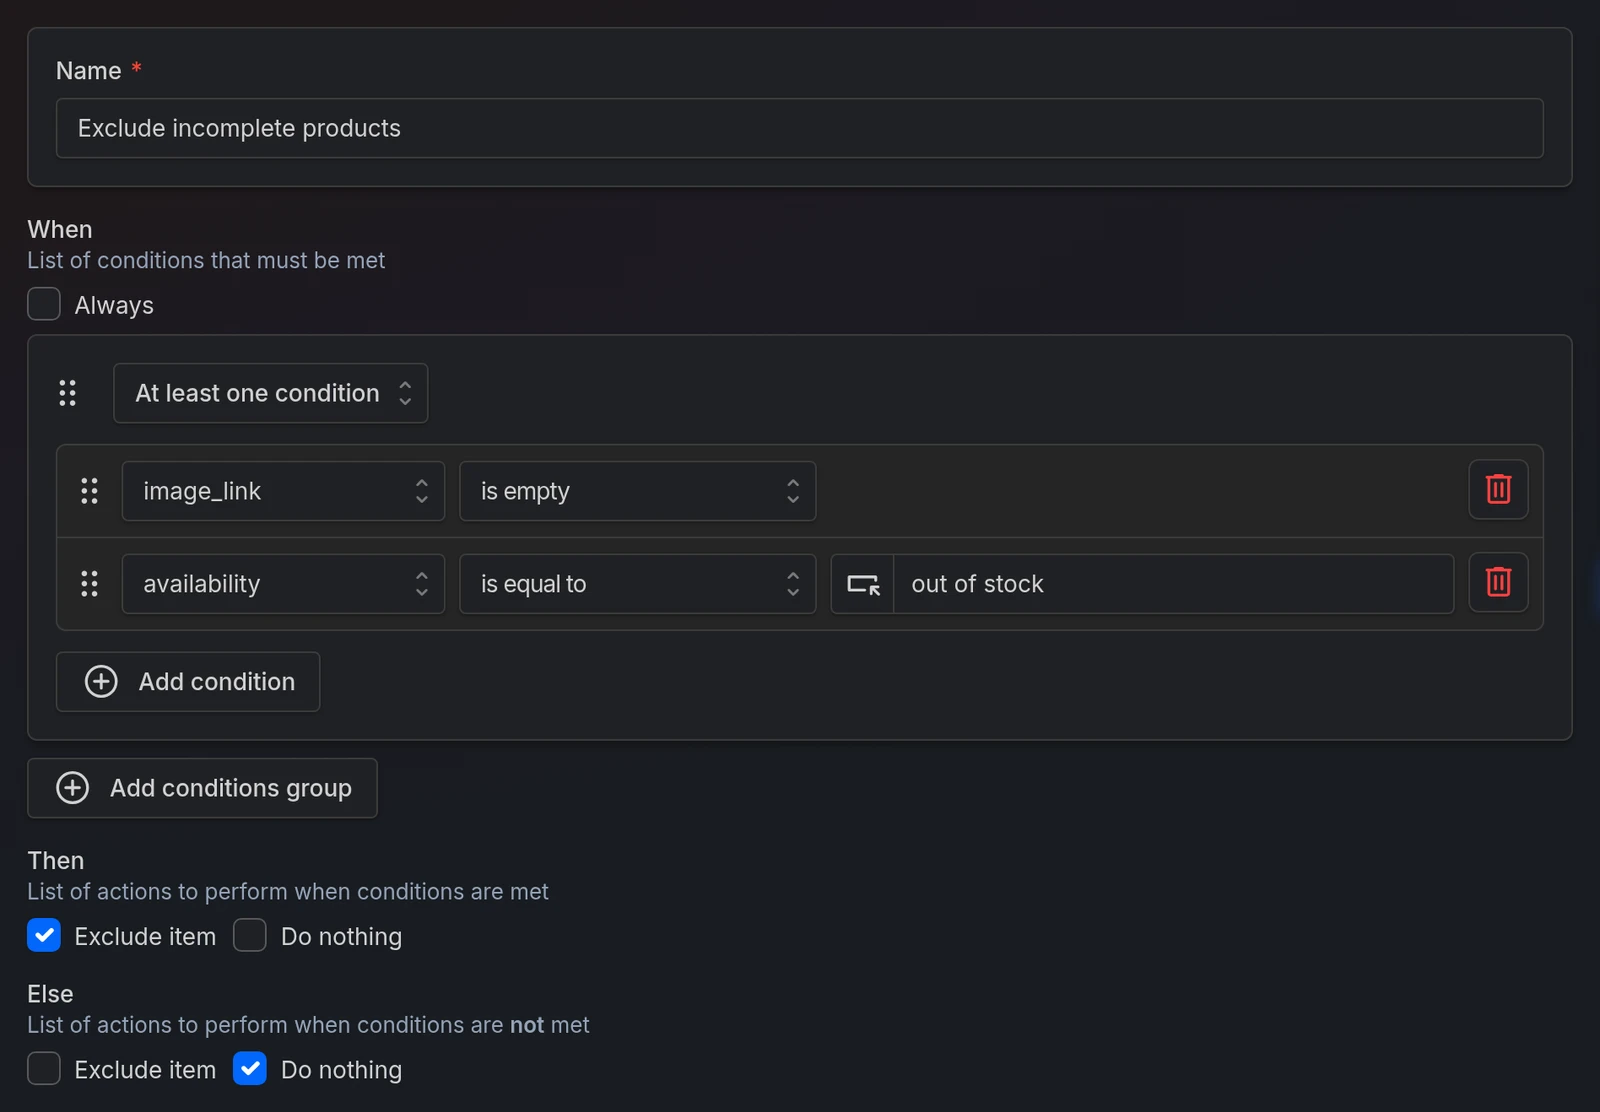1600x1112 pixels.
Task: Uncheck Exclude item under Then
Action: 44,935
